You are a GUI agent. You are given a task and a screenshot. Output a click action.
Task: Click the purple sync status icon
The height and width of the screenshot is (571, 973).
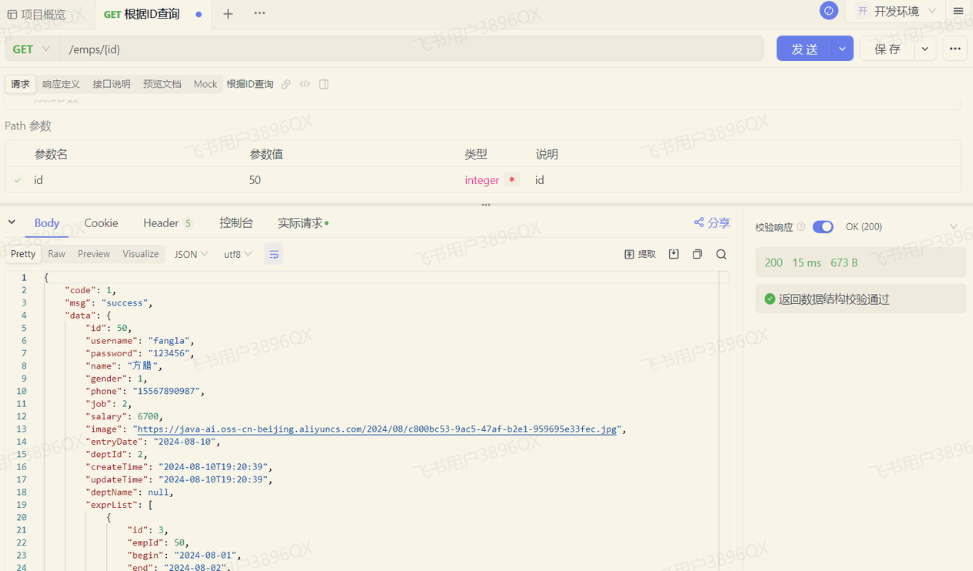pos(828,11)
